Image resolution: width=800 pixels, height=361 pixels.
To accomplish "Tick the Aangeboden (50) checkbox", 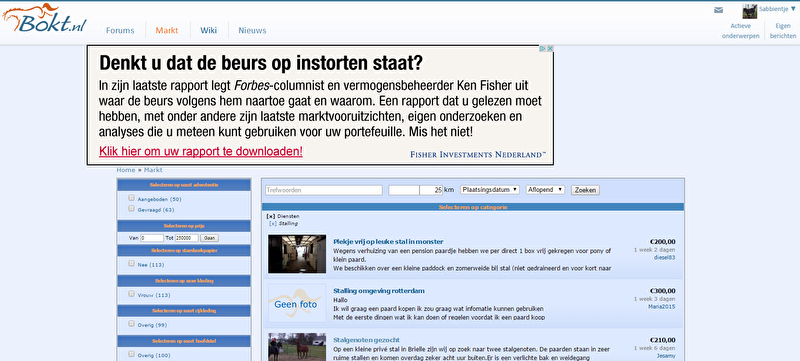I will click(132, 198).
